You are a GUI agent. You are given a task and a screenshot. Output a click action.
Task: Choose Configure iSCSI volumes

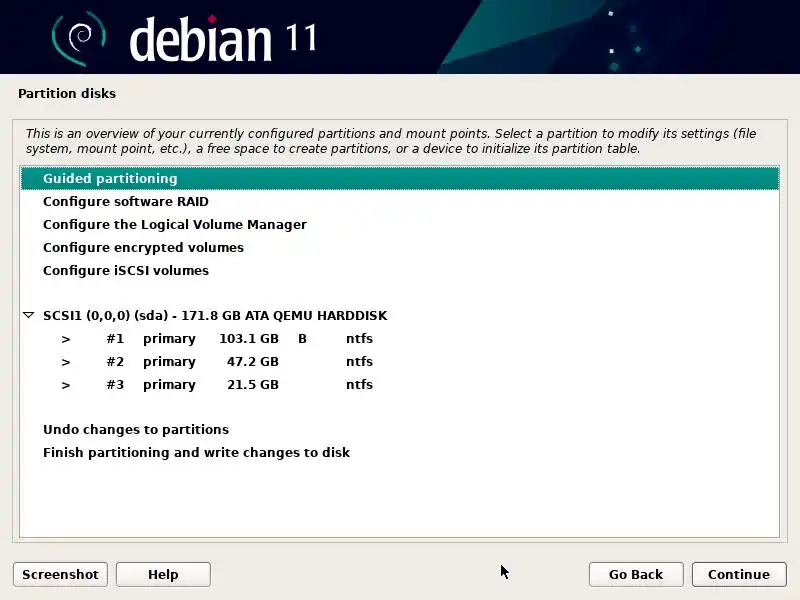pyautogui.click(x=400, y=270)
